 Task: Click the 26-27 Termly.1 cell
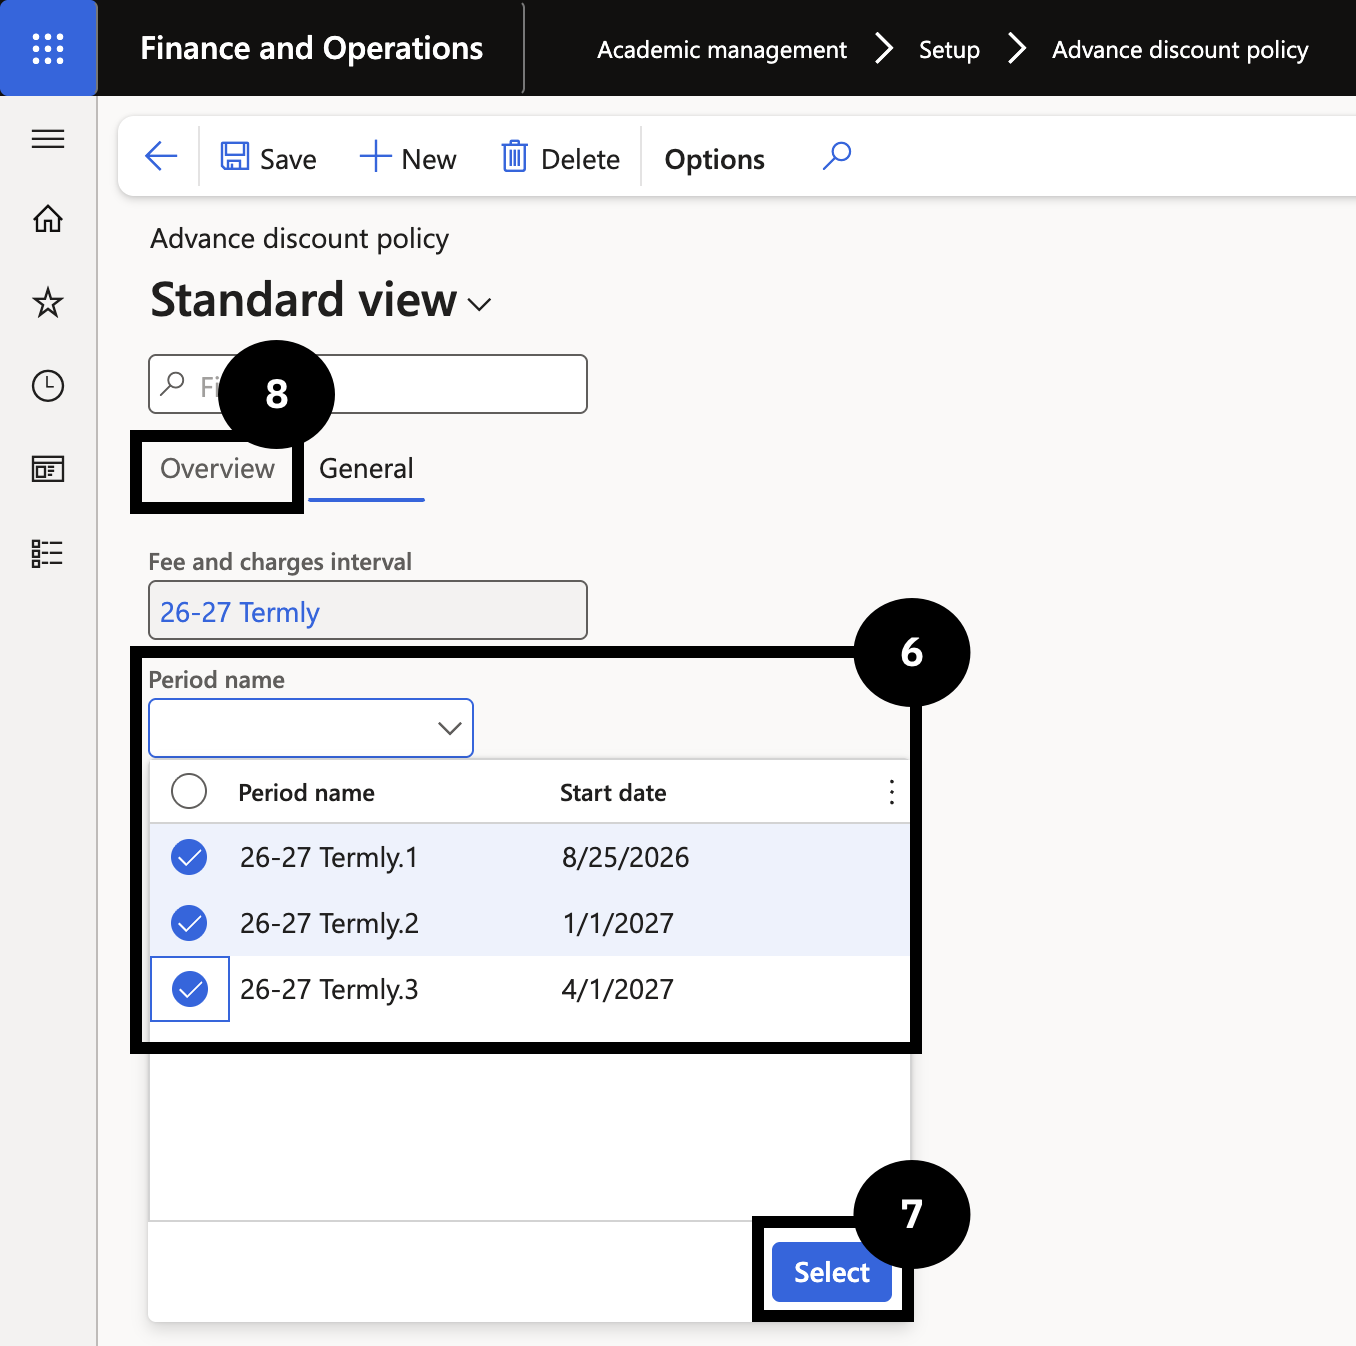tap(329, 857)
